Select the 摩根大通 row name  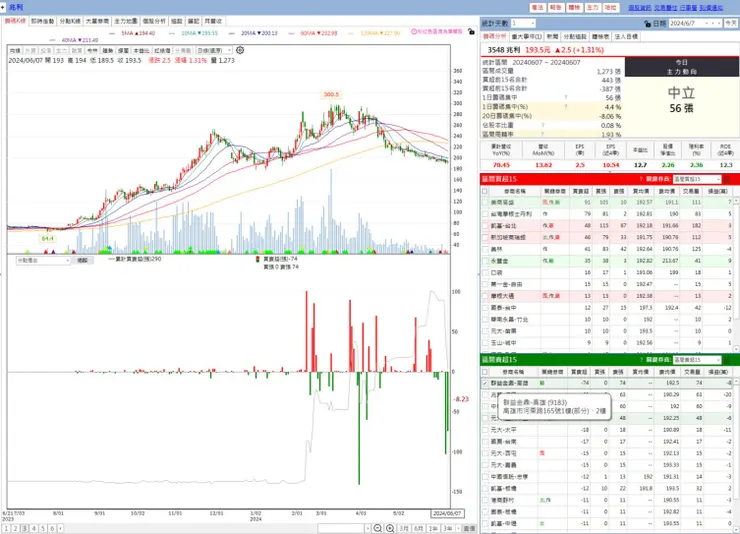point(502,296)
